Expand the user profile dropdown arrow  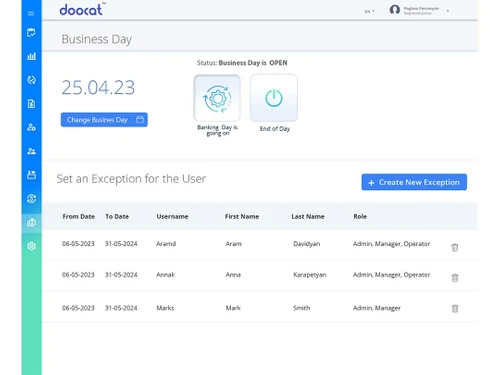tap(448, 11)
